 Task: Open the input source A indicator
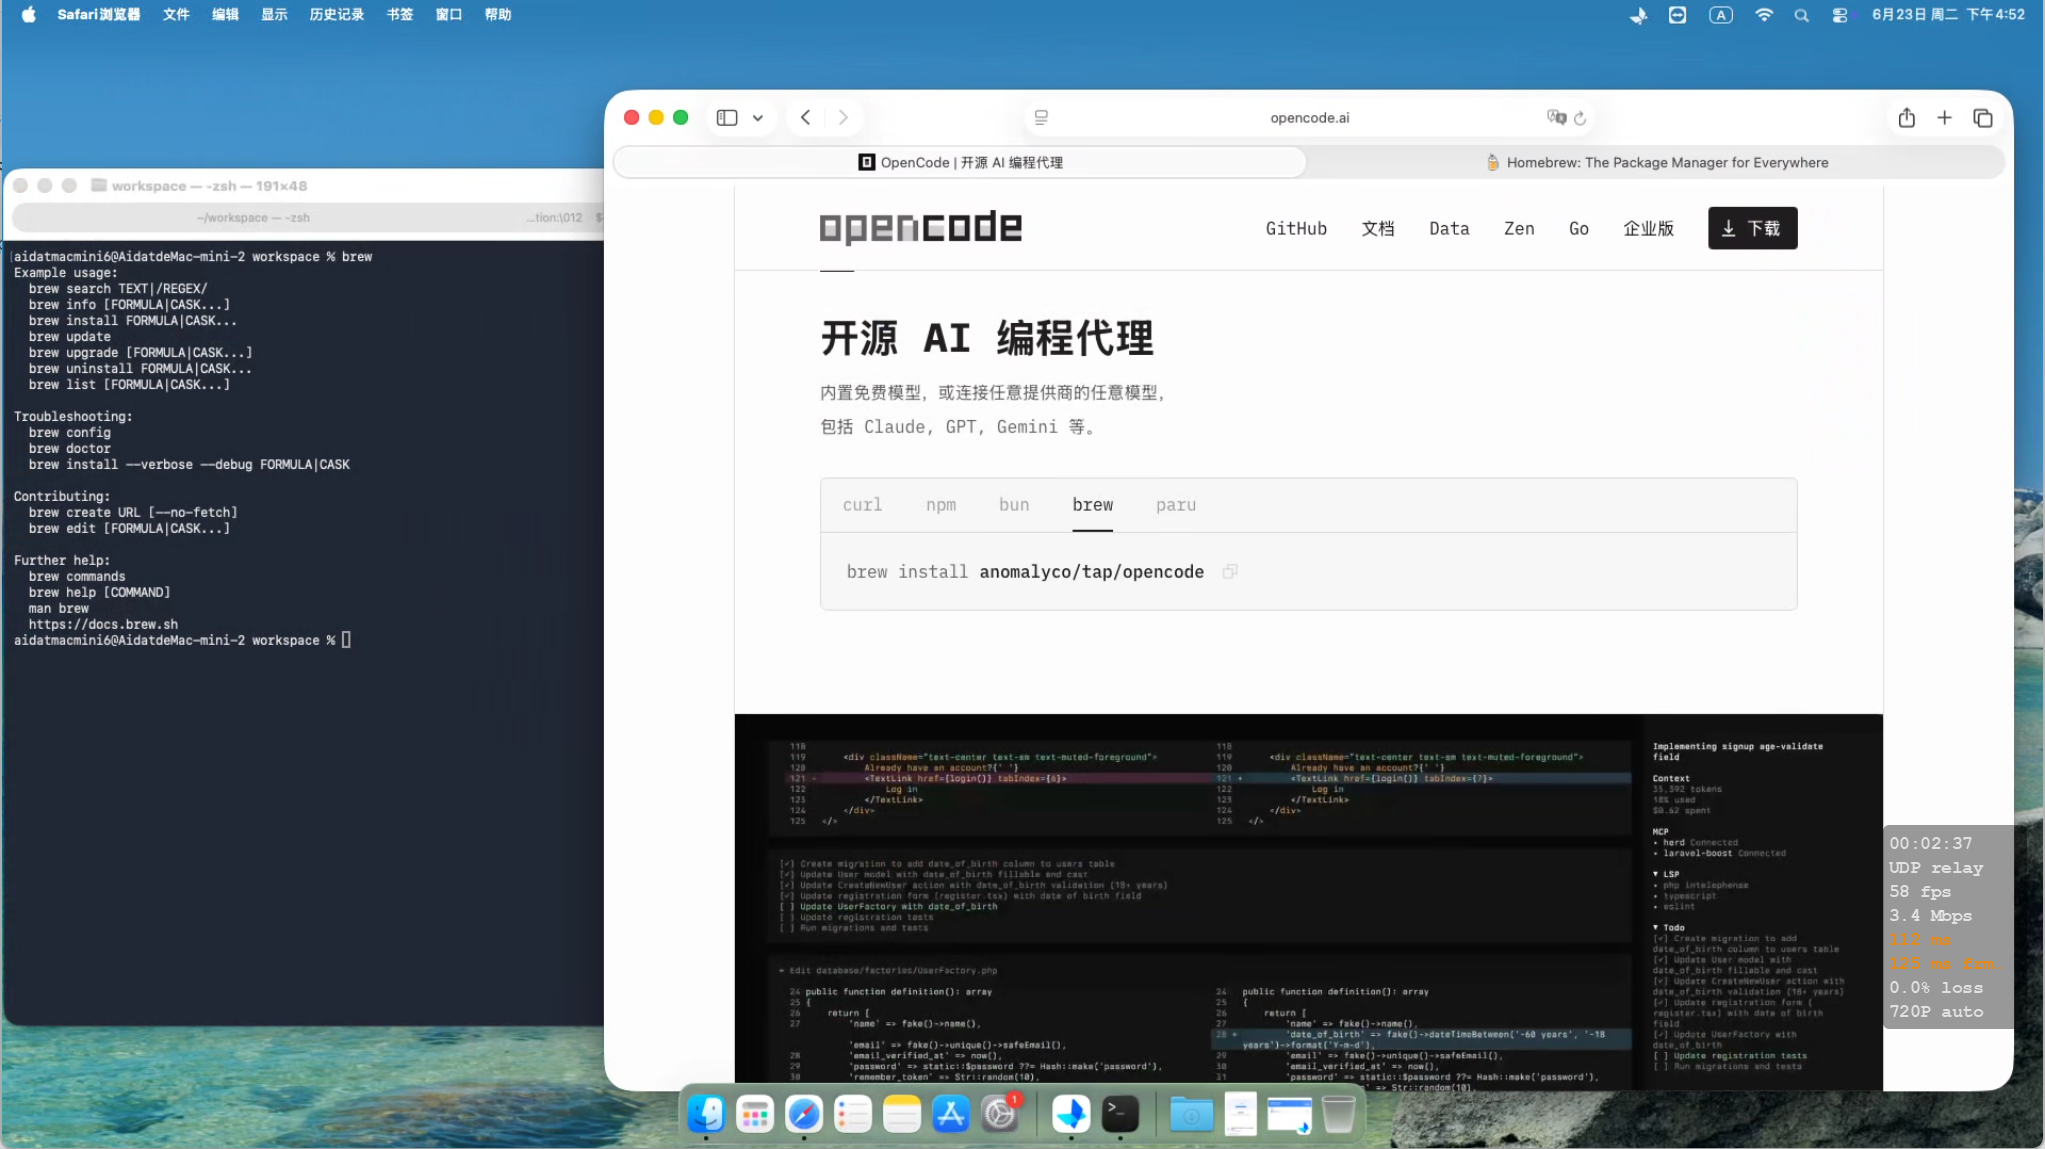click(x=1720, y=15)
